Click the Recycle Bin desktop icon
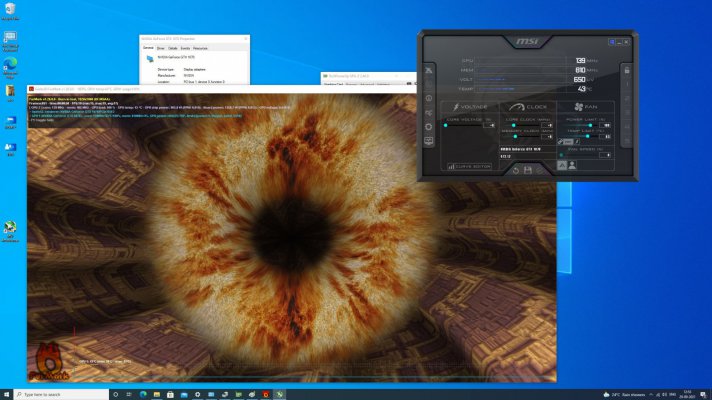This screenshot has width=712, height=400. click(10, 11)
